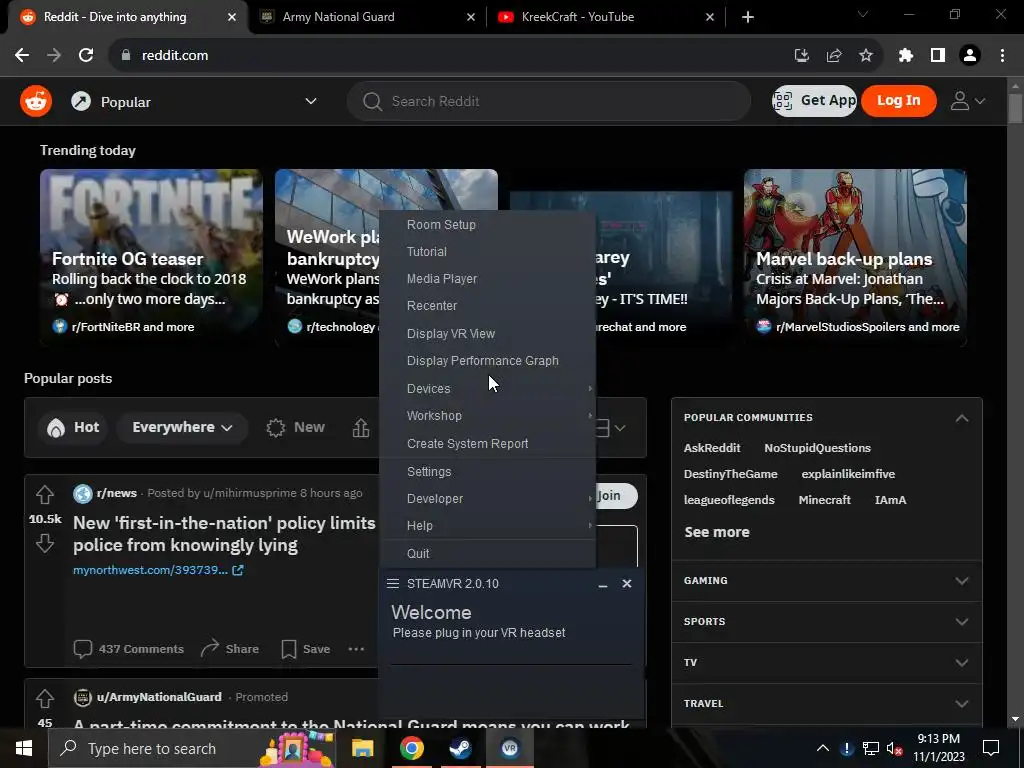Viewport: 1024px width, 768px height.
Task: Open the Chrome profile avatar icon
Action: point(970,56)
